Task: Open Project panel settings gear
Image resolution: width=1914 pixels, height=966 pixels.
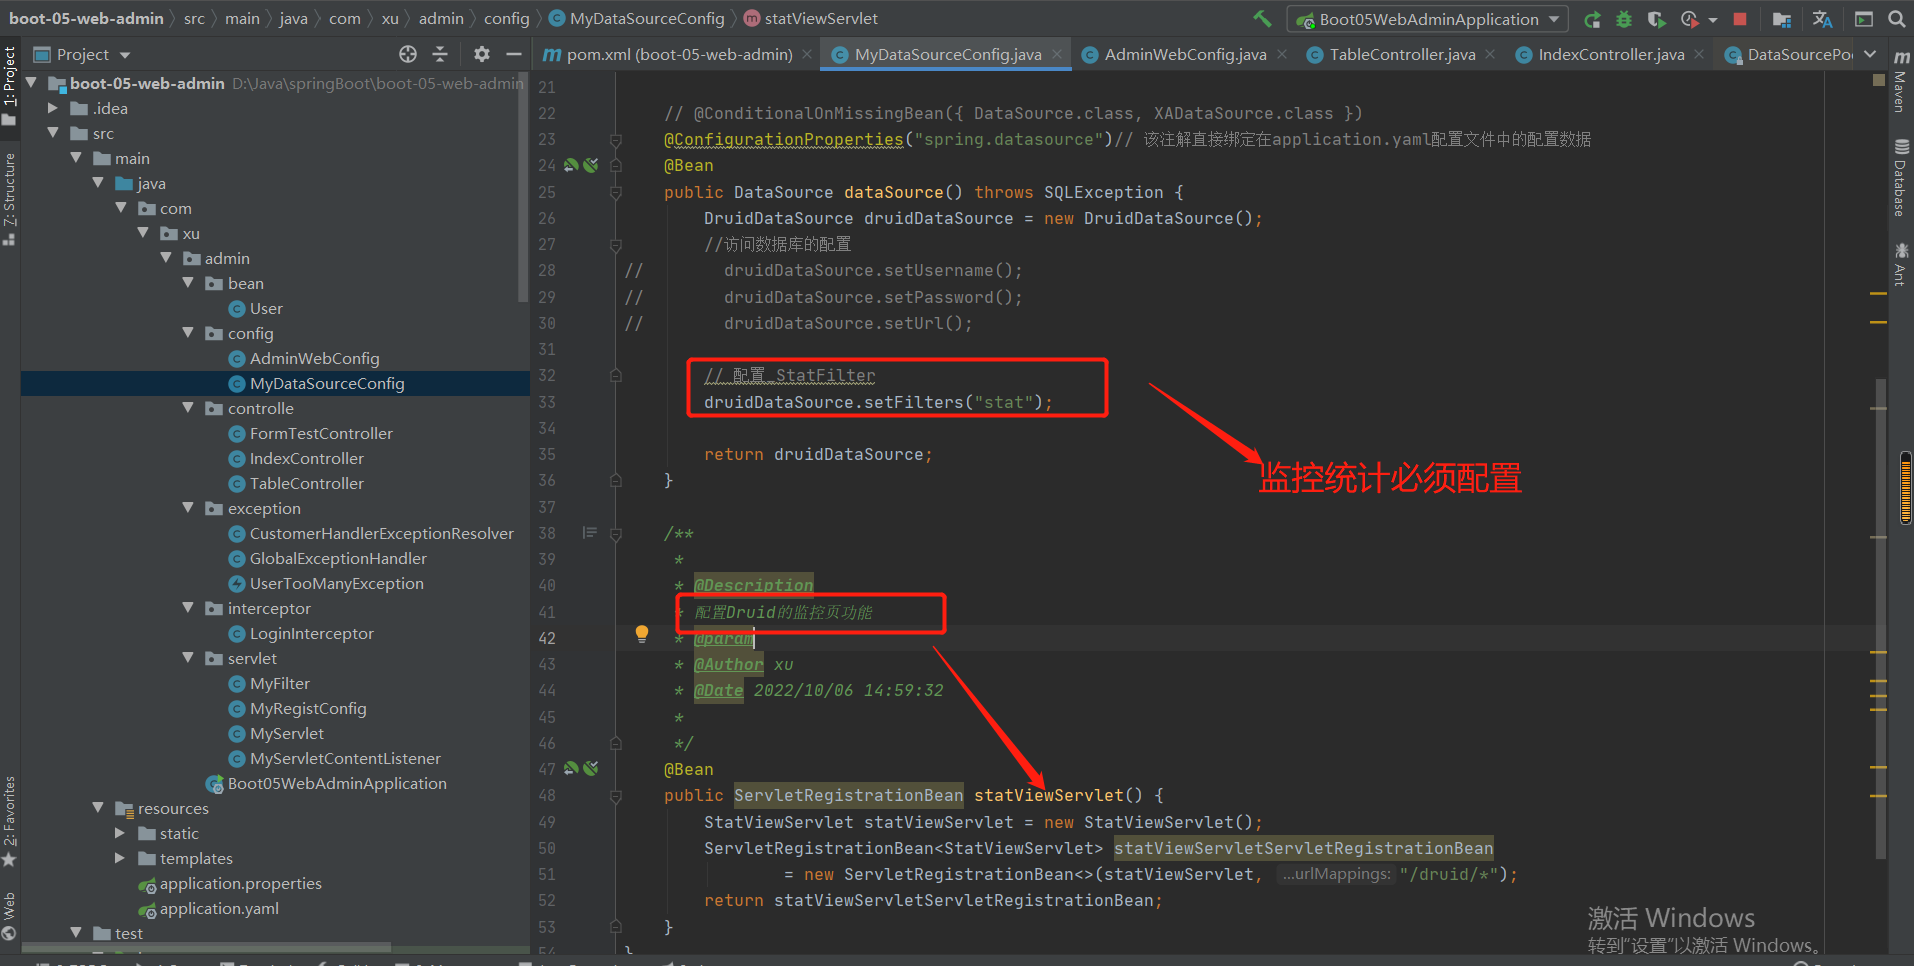Action: [x=482, y=54]
